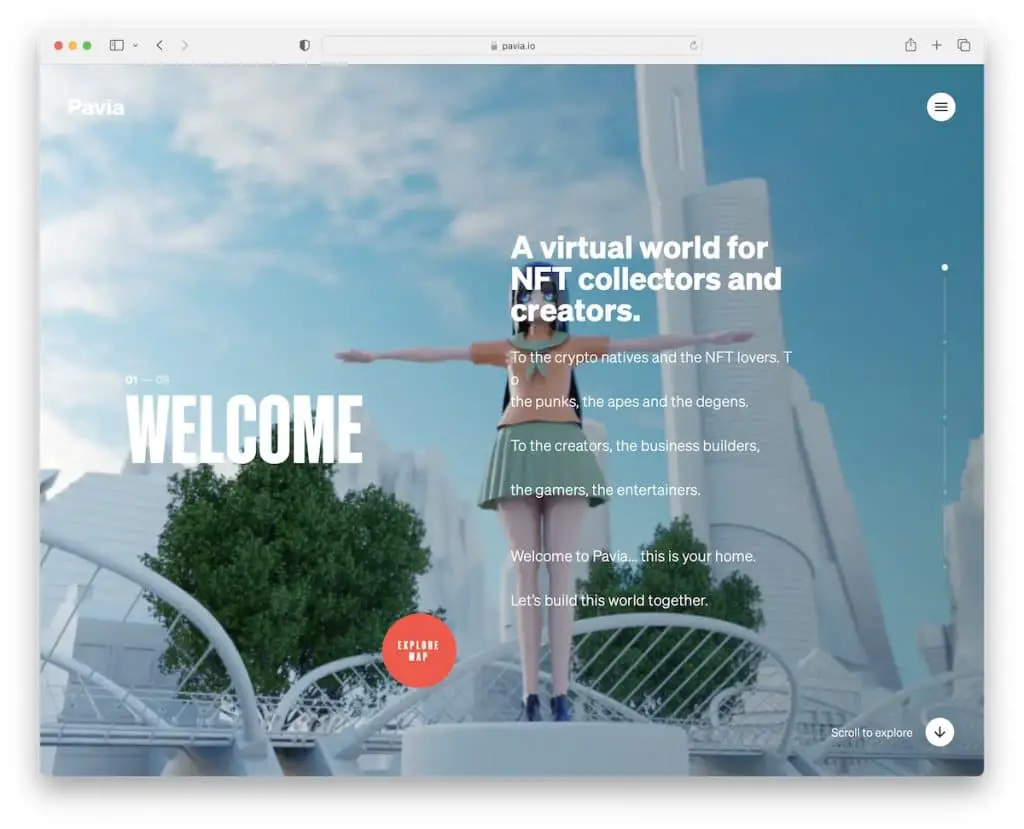Click the Scroll to explore arrow
This screenshot has width=1024, height=829.
point(939,732)
